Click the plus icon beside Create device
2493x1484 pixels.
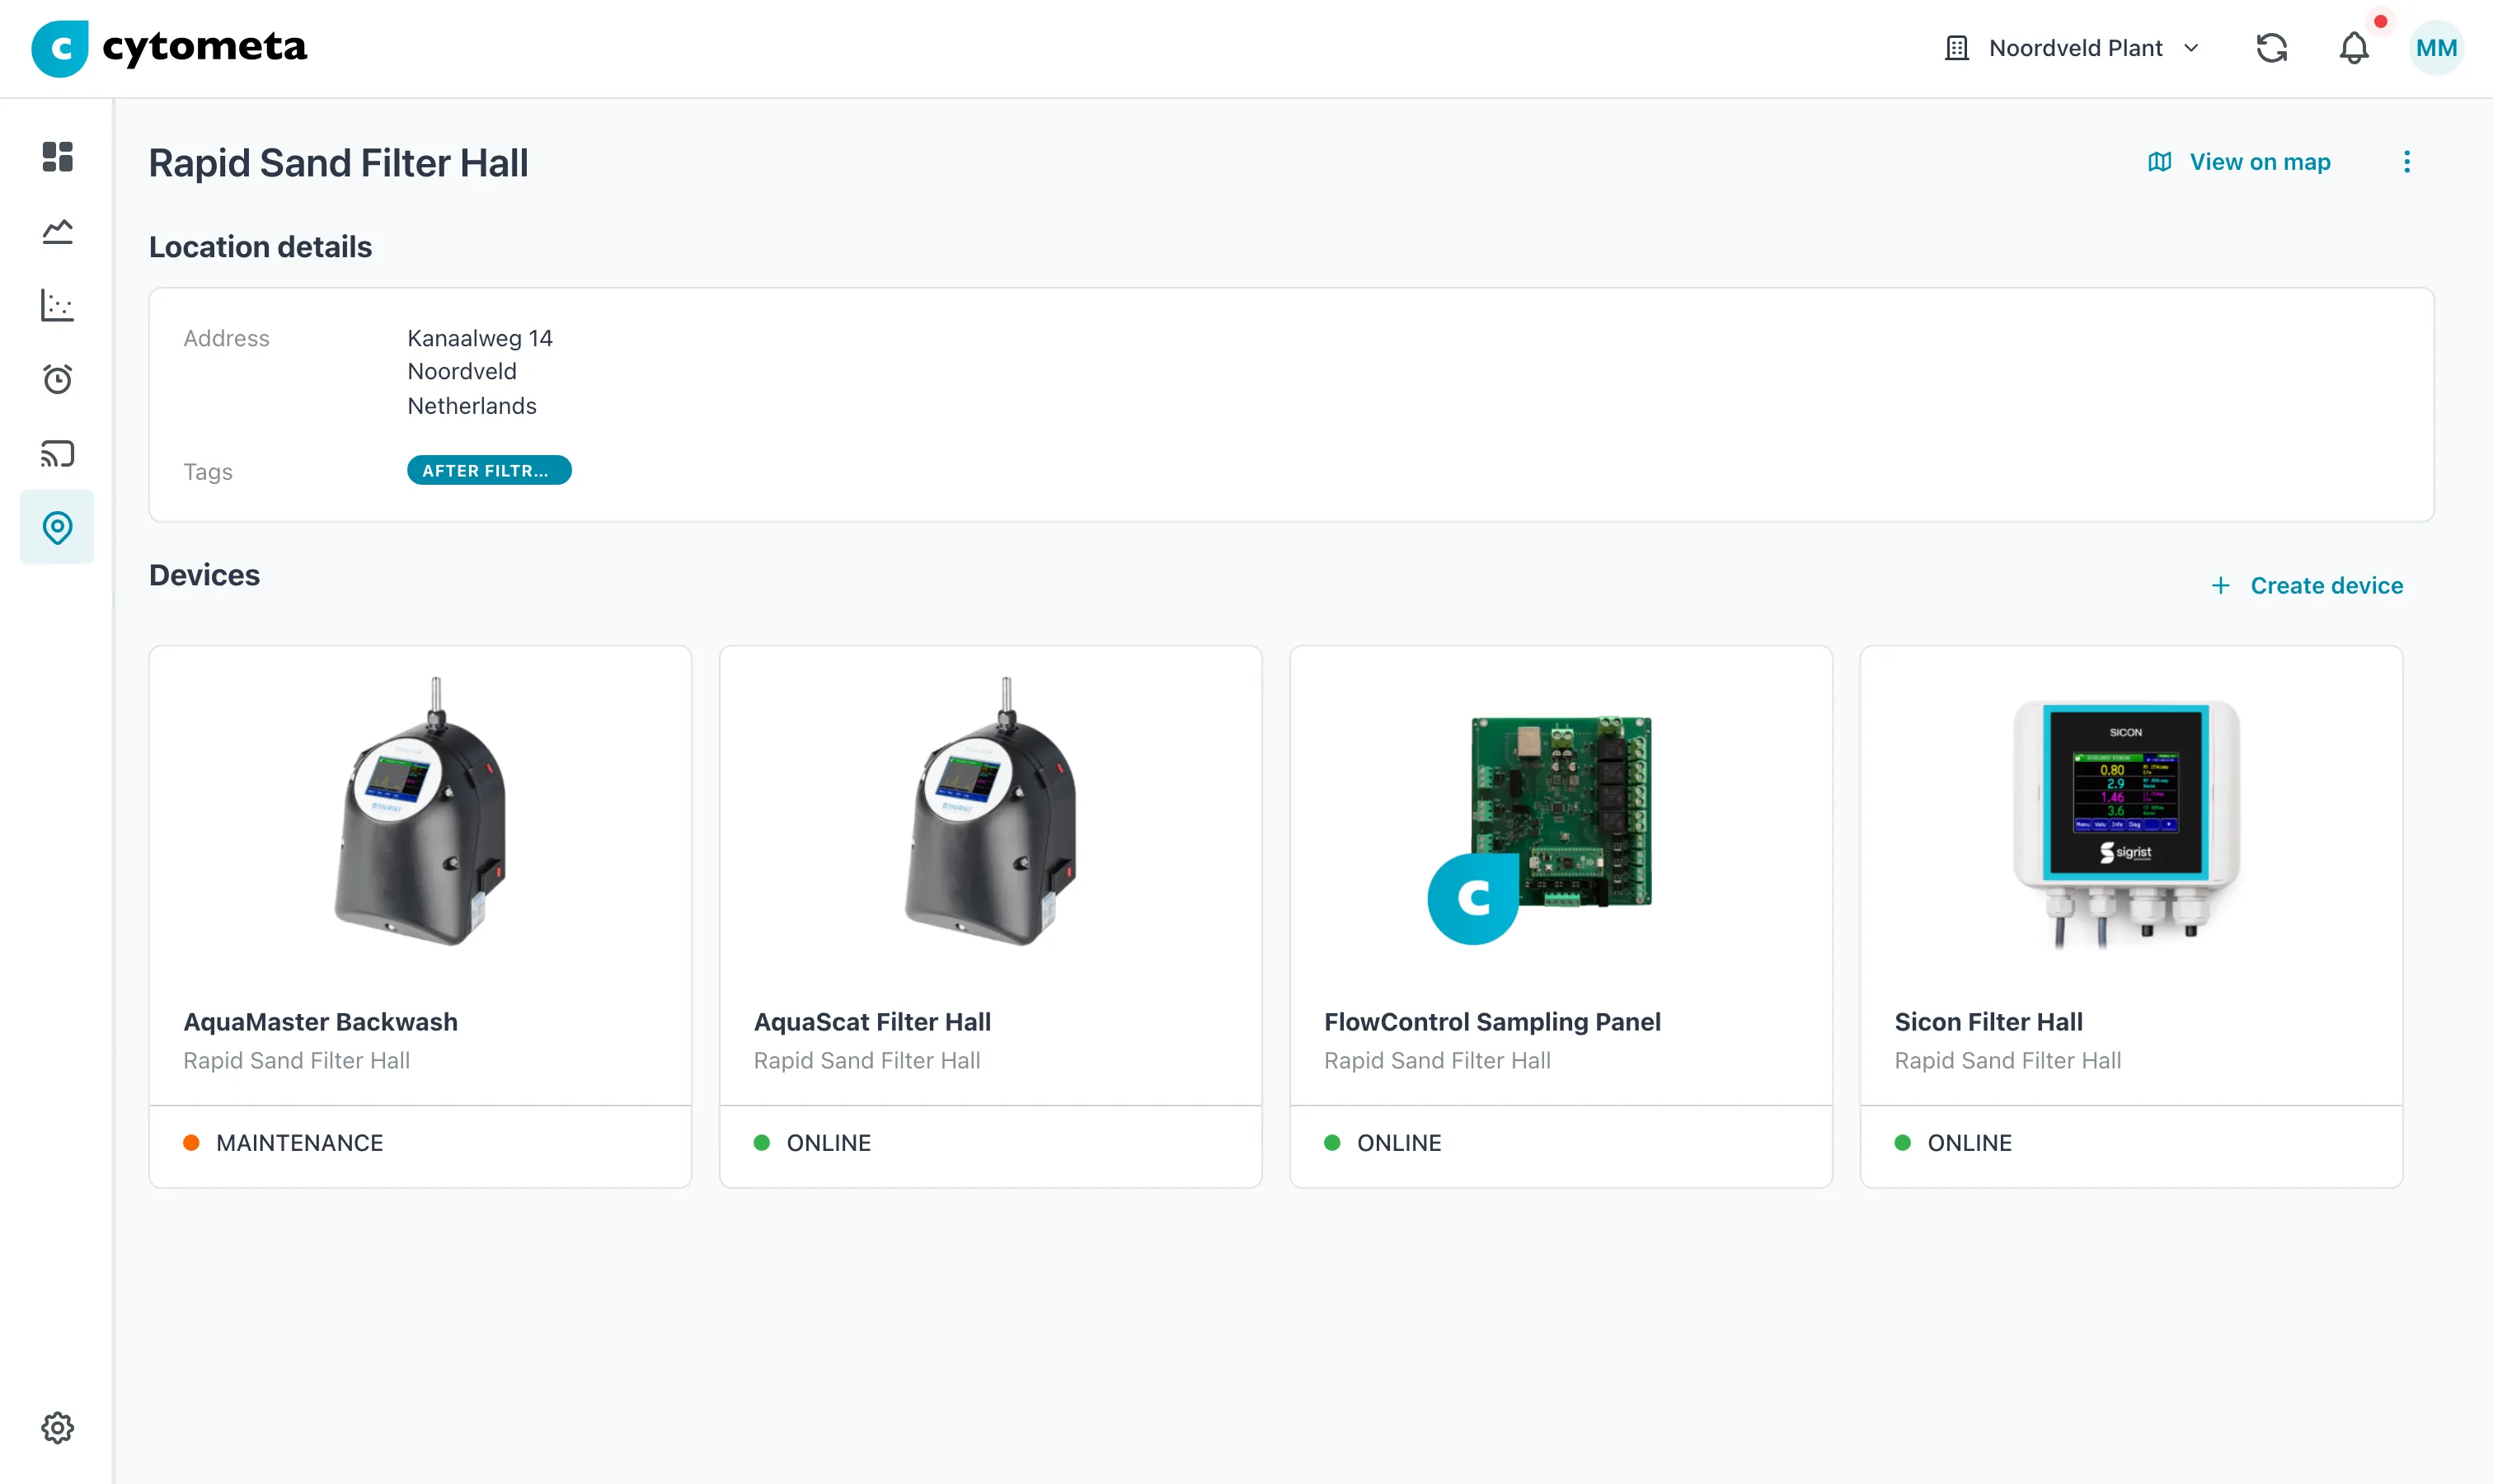[2220, 586]
